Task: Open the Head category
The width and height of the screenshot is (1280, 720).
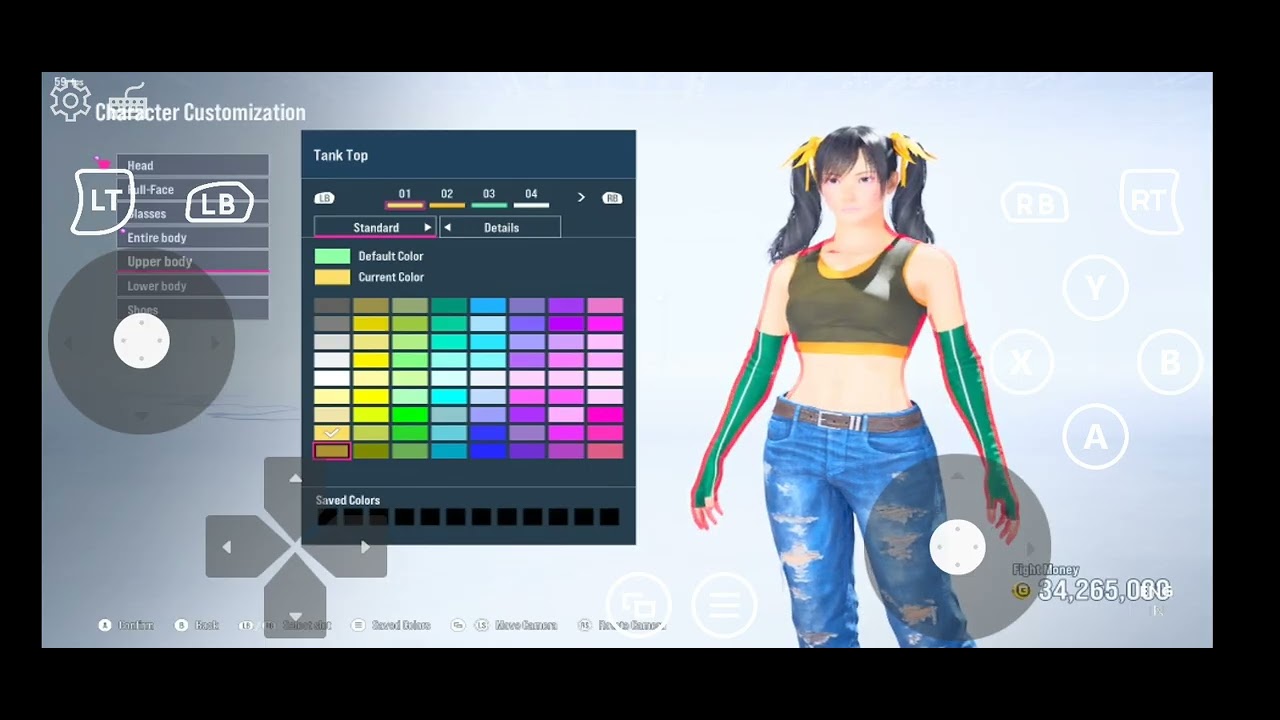Action: [193, 165]
